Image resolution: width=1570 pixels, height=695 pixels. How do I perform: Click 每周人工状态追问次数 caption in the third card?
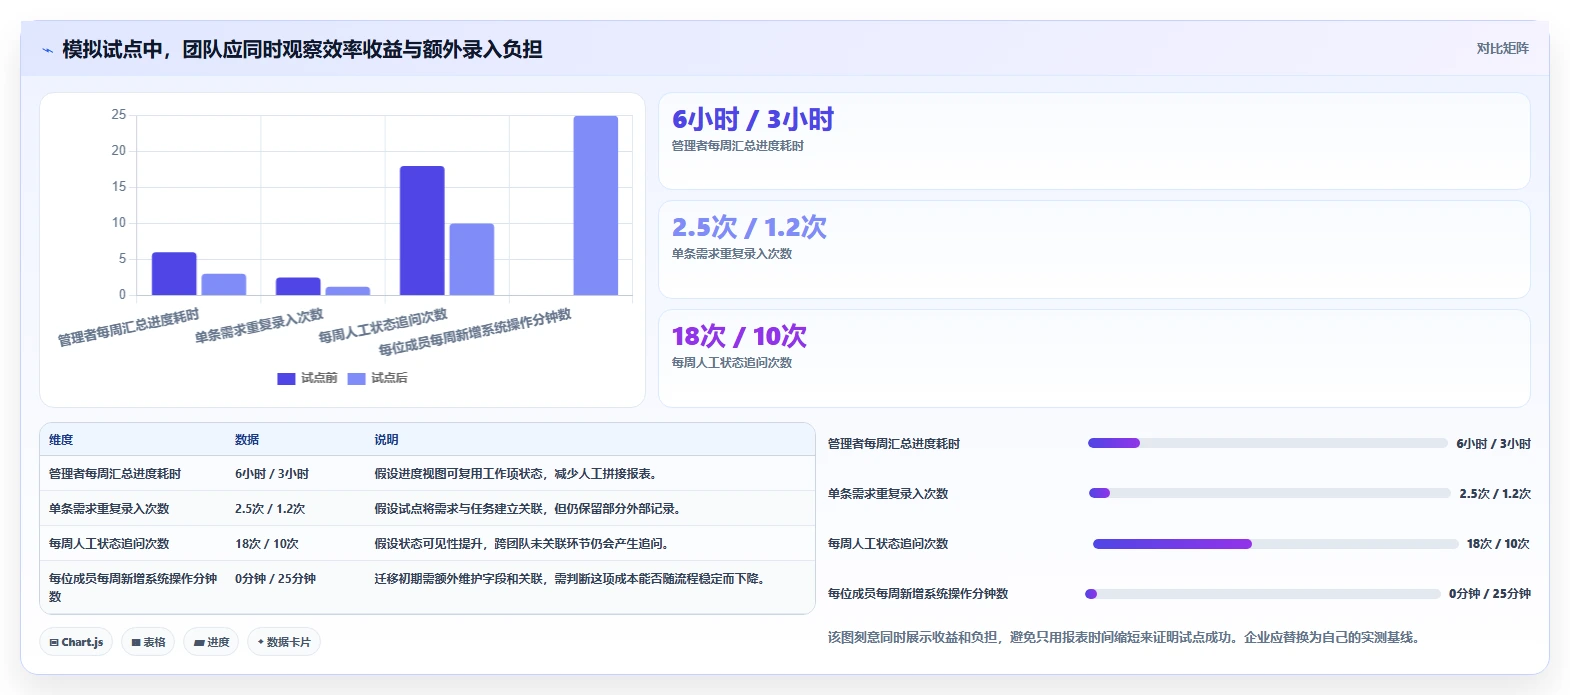732,363
